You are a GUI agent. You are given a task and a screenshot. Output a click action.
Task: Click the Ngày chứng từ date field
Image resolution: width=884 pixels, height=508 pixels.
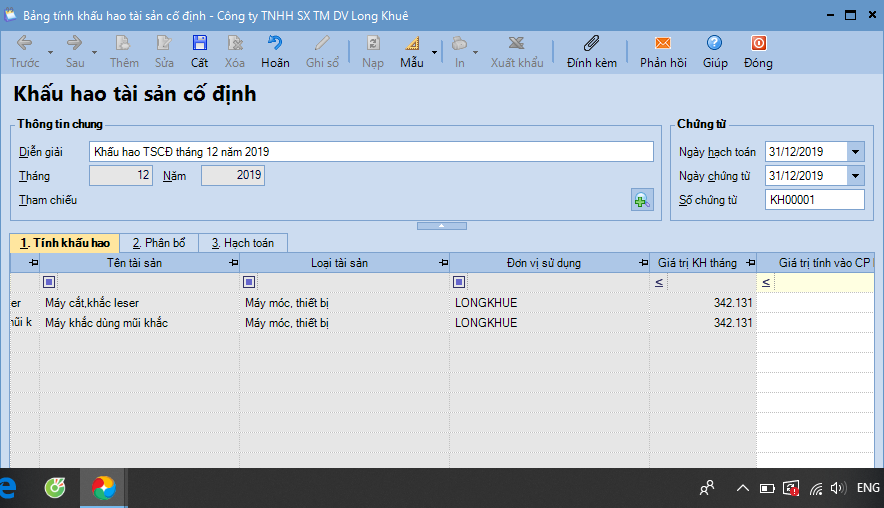(806, 176)
